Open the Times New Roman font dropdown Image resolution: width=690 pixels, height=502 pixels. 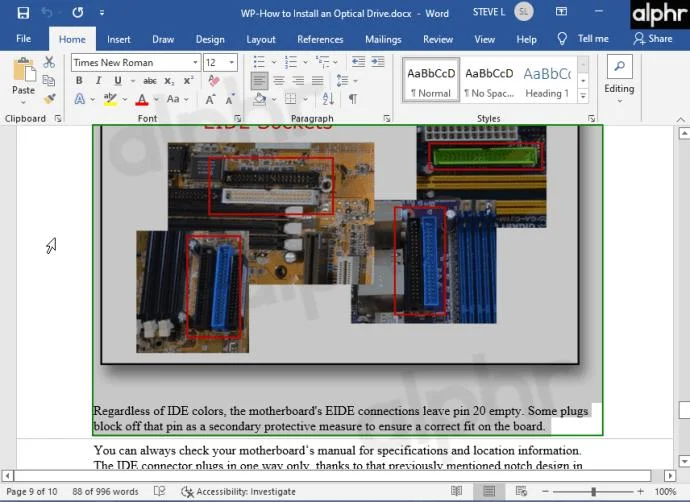(195, 62)
